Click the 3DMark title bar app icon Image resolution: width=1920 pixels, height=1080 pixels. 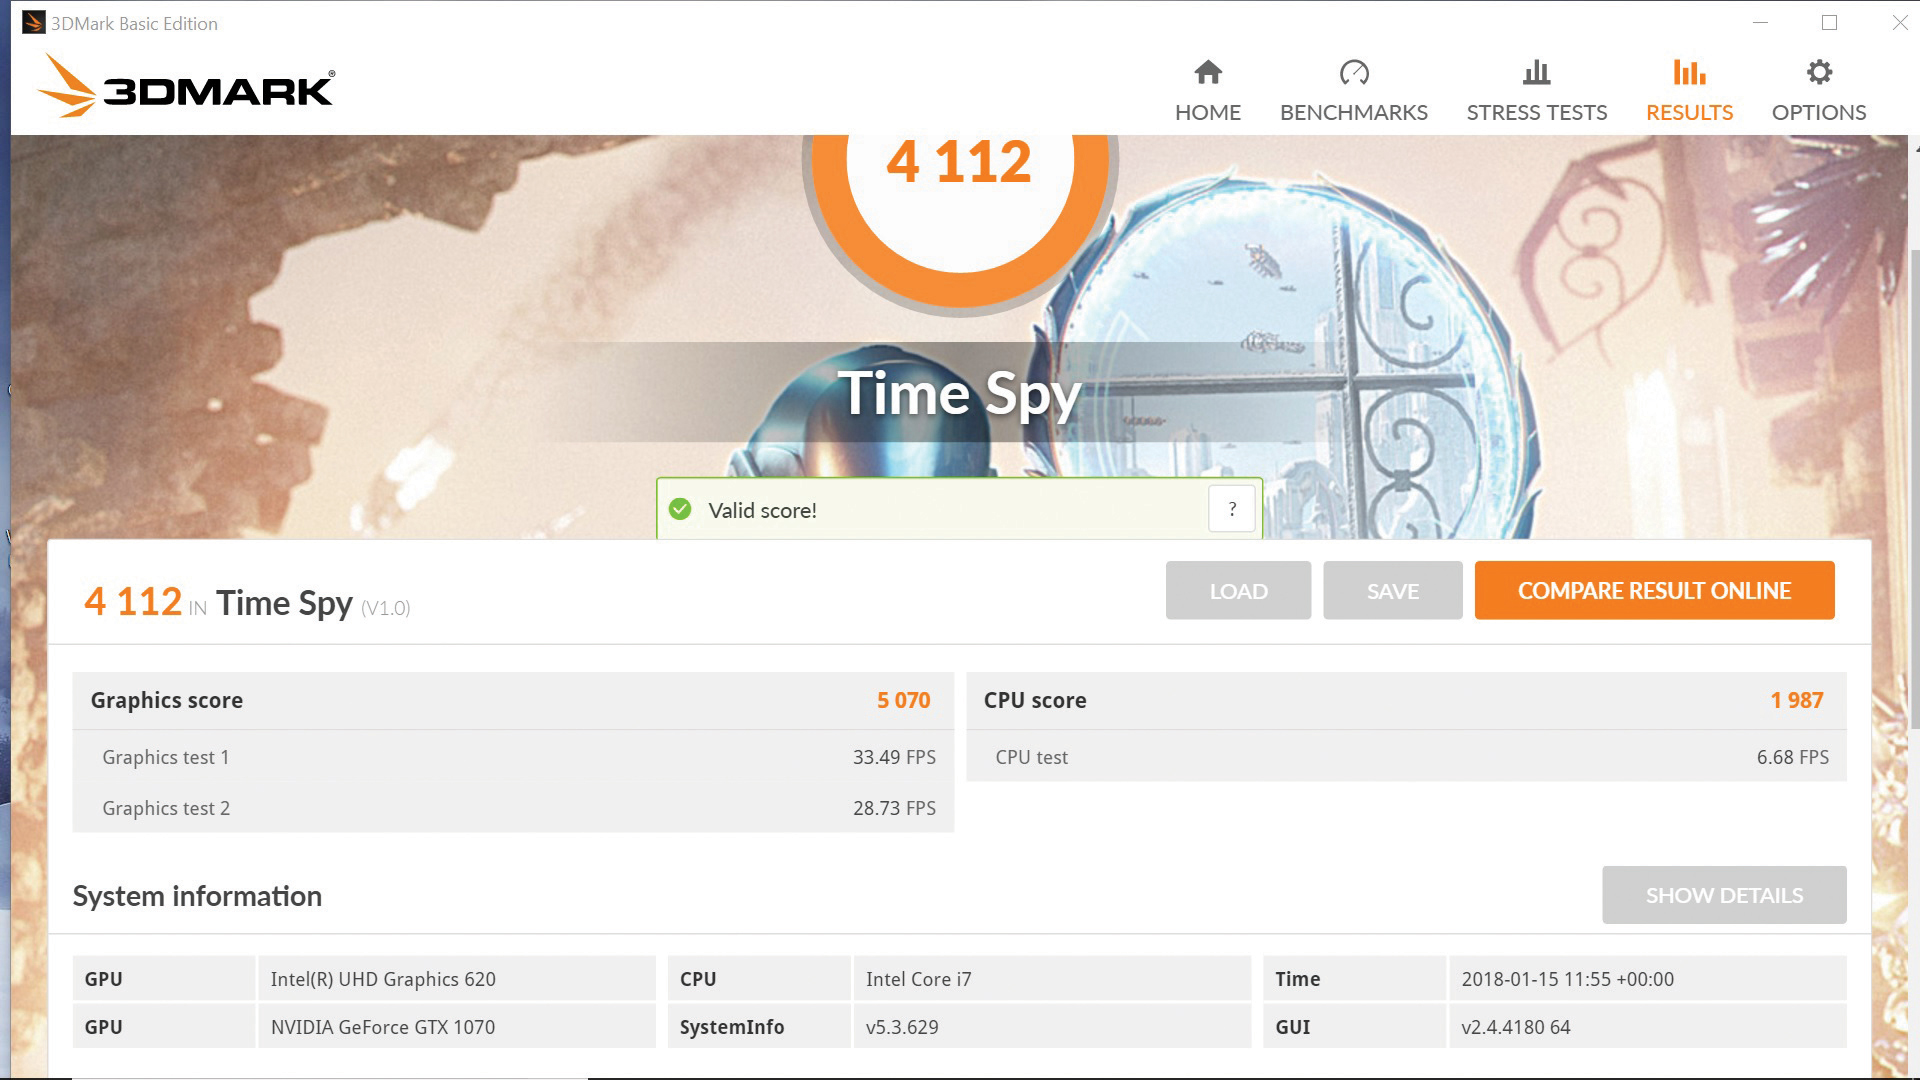click(33, 23)
